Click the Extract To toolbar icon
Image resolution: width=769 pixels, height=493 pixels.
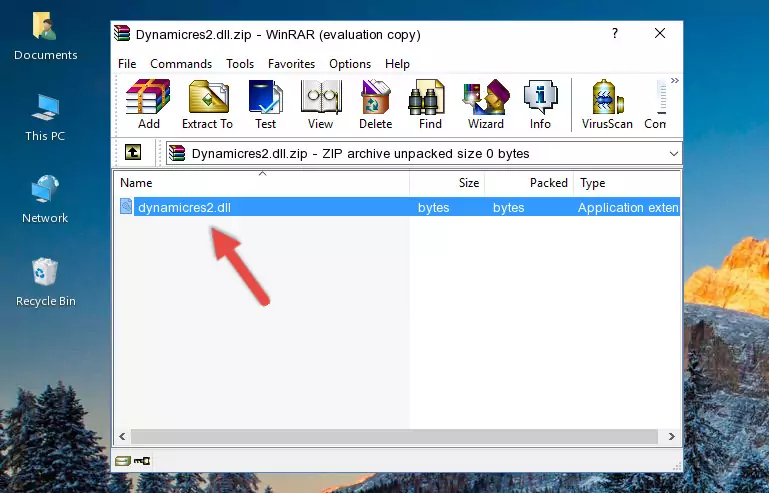pos(207,104)
